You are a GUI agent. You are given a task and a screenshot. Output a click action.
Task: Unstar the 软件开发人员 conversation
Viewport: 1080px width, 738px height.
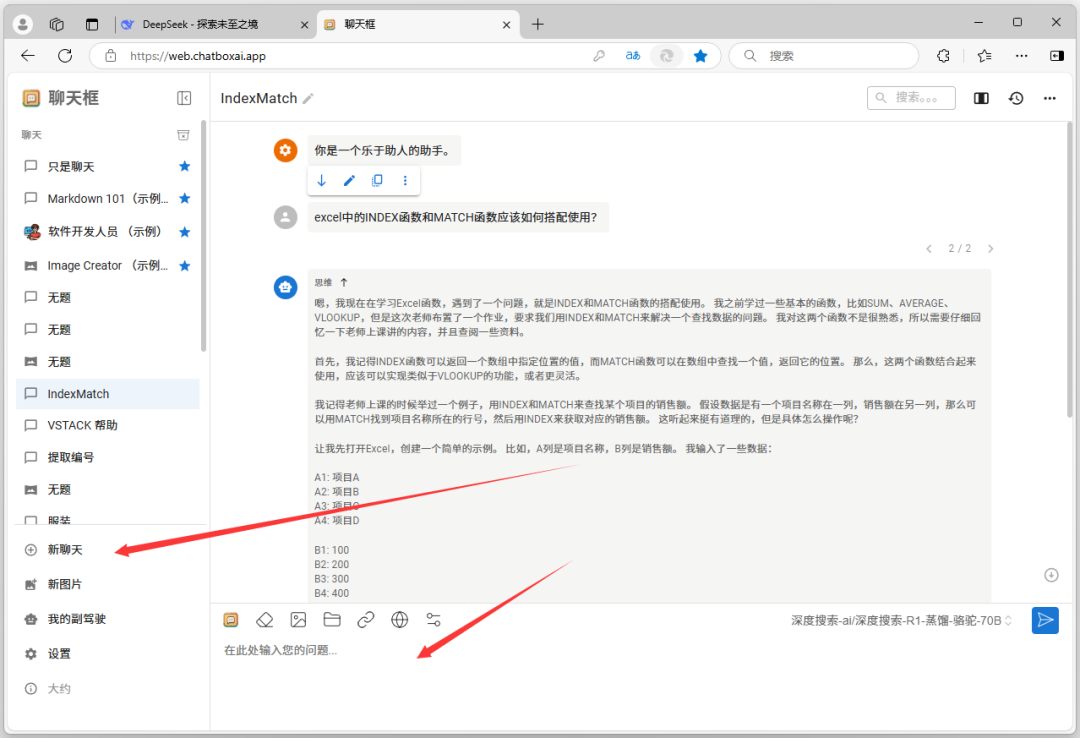(x=185, y=232)
